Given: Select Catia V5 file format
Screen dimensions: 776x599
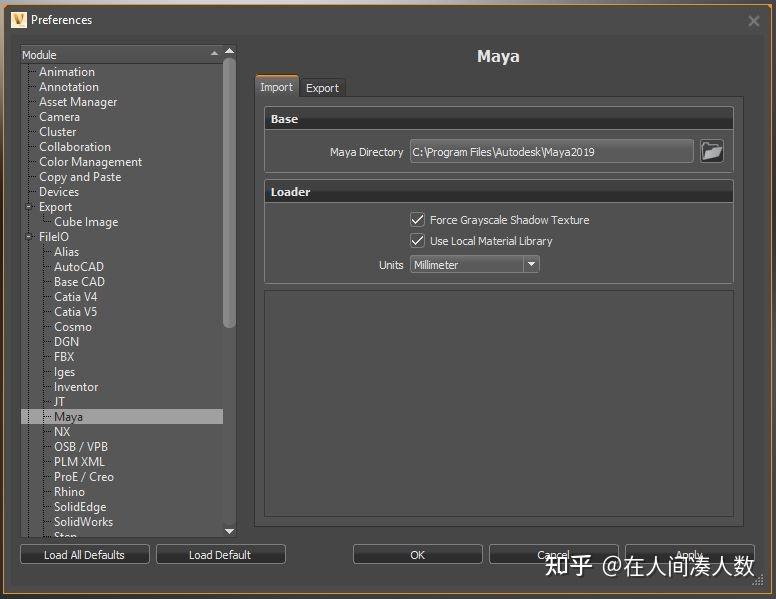Looking at the screenshot, I should [x=76, y=311].
